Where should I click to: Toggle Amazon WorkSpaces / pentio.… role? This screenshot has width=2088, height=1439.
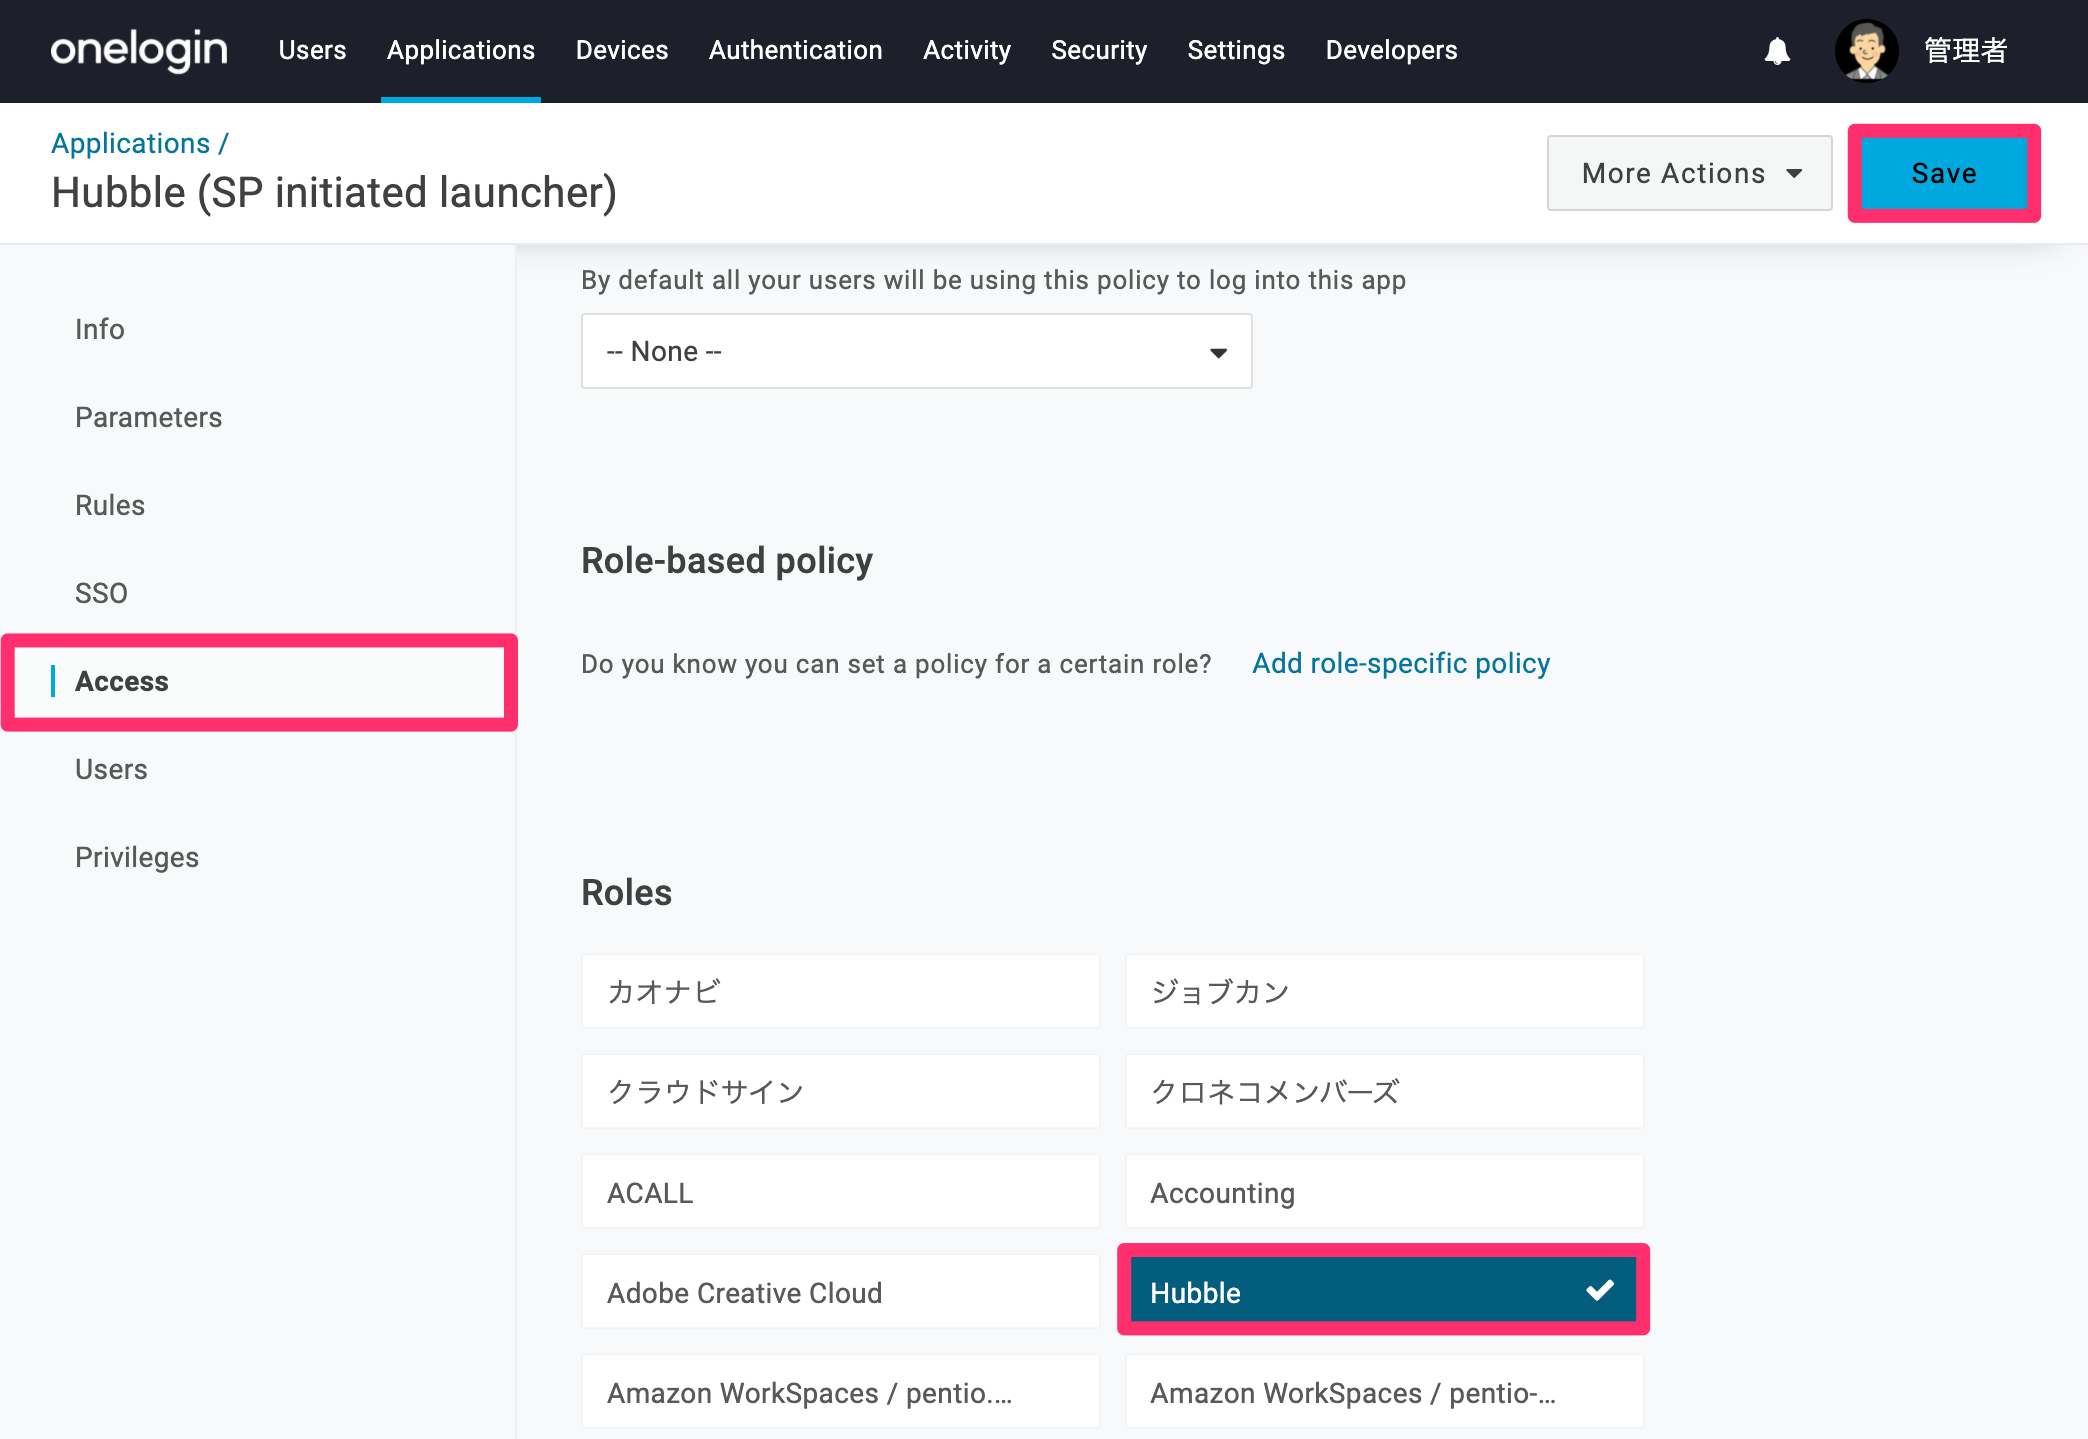pyautogui.click(x=841, y=1391)
